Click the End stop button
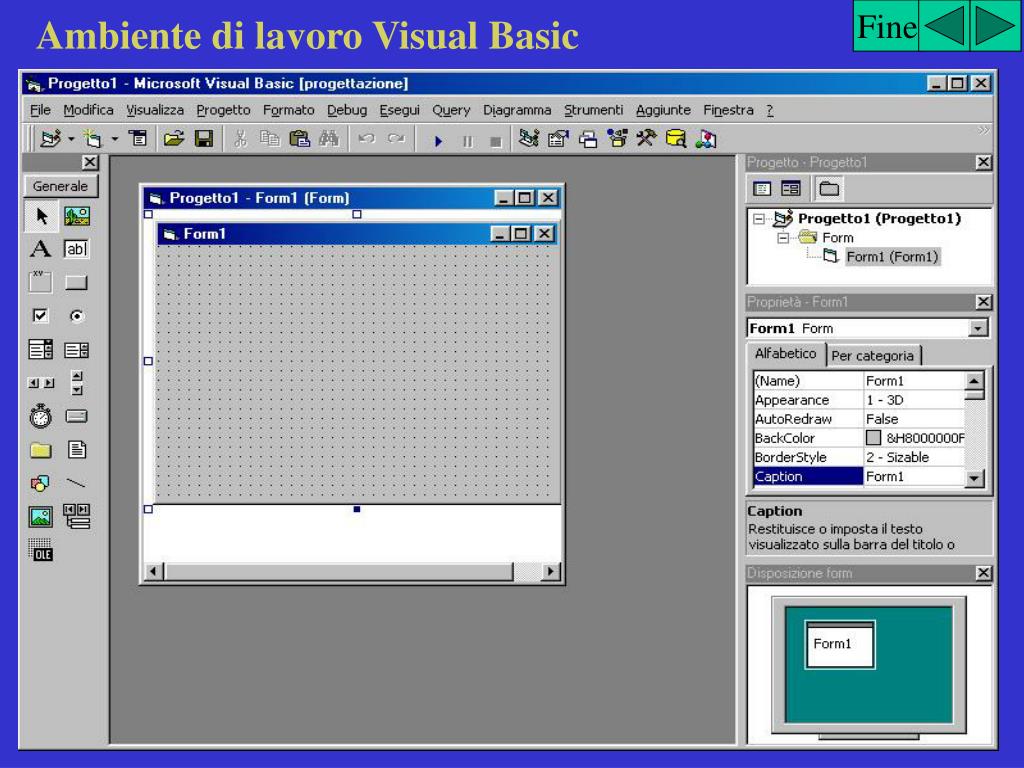Screen dimensions: 1024x768 click(496, 142)
